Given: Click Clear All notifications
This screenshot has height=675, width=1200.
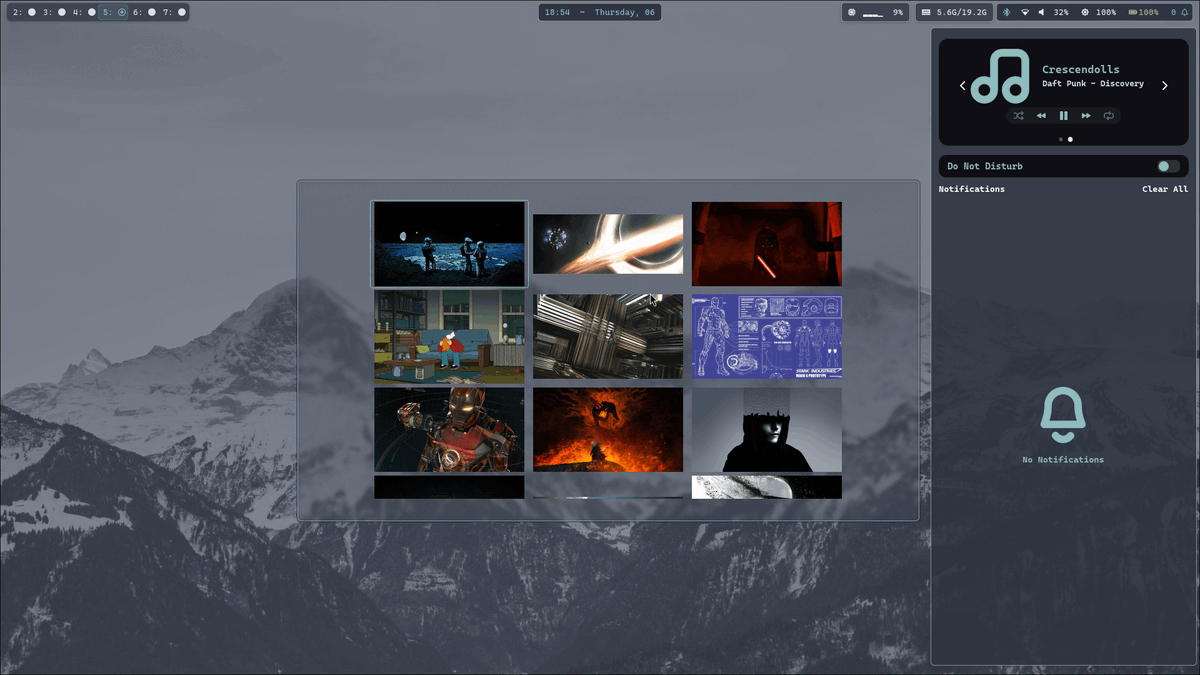Looking at the screenshot, I should click(x=1165, y=189).
